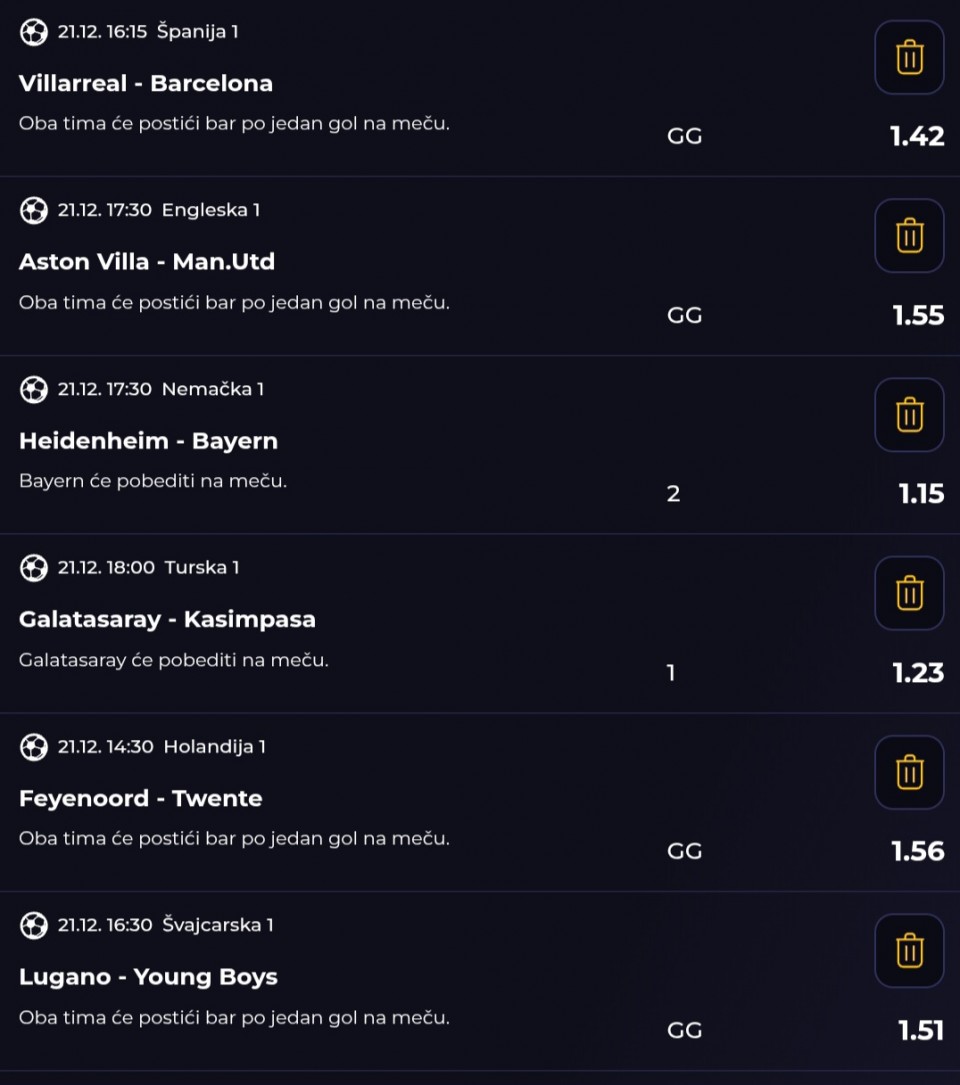Click soccer ball icon beside Nemačka 1
This screenshot has height=1085, width=960.
point(34,389)
